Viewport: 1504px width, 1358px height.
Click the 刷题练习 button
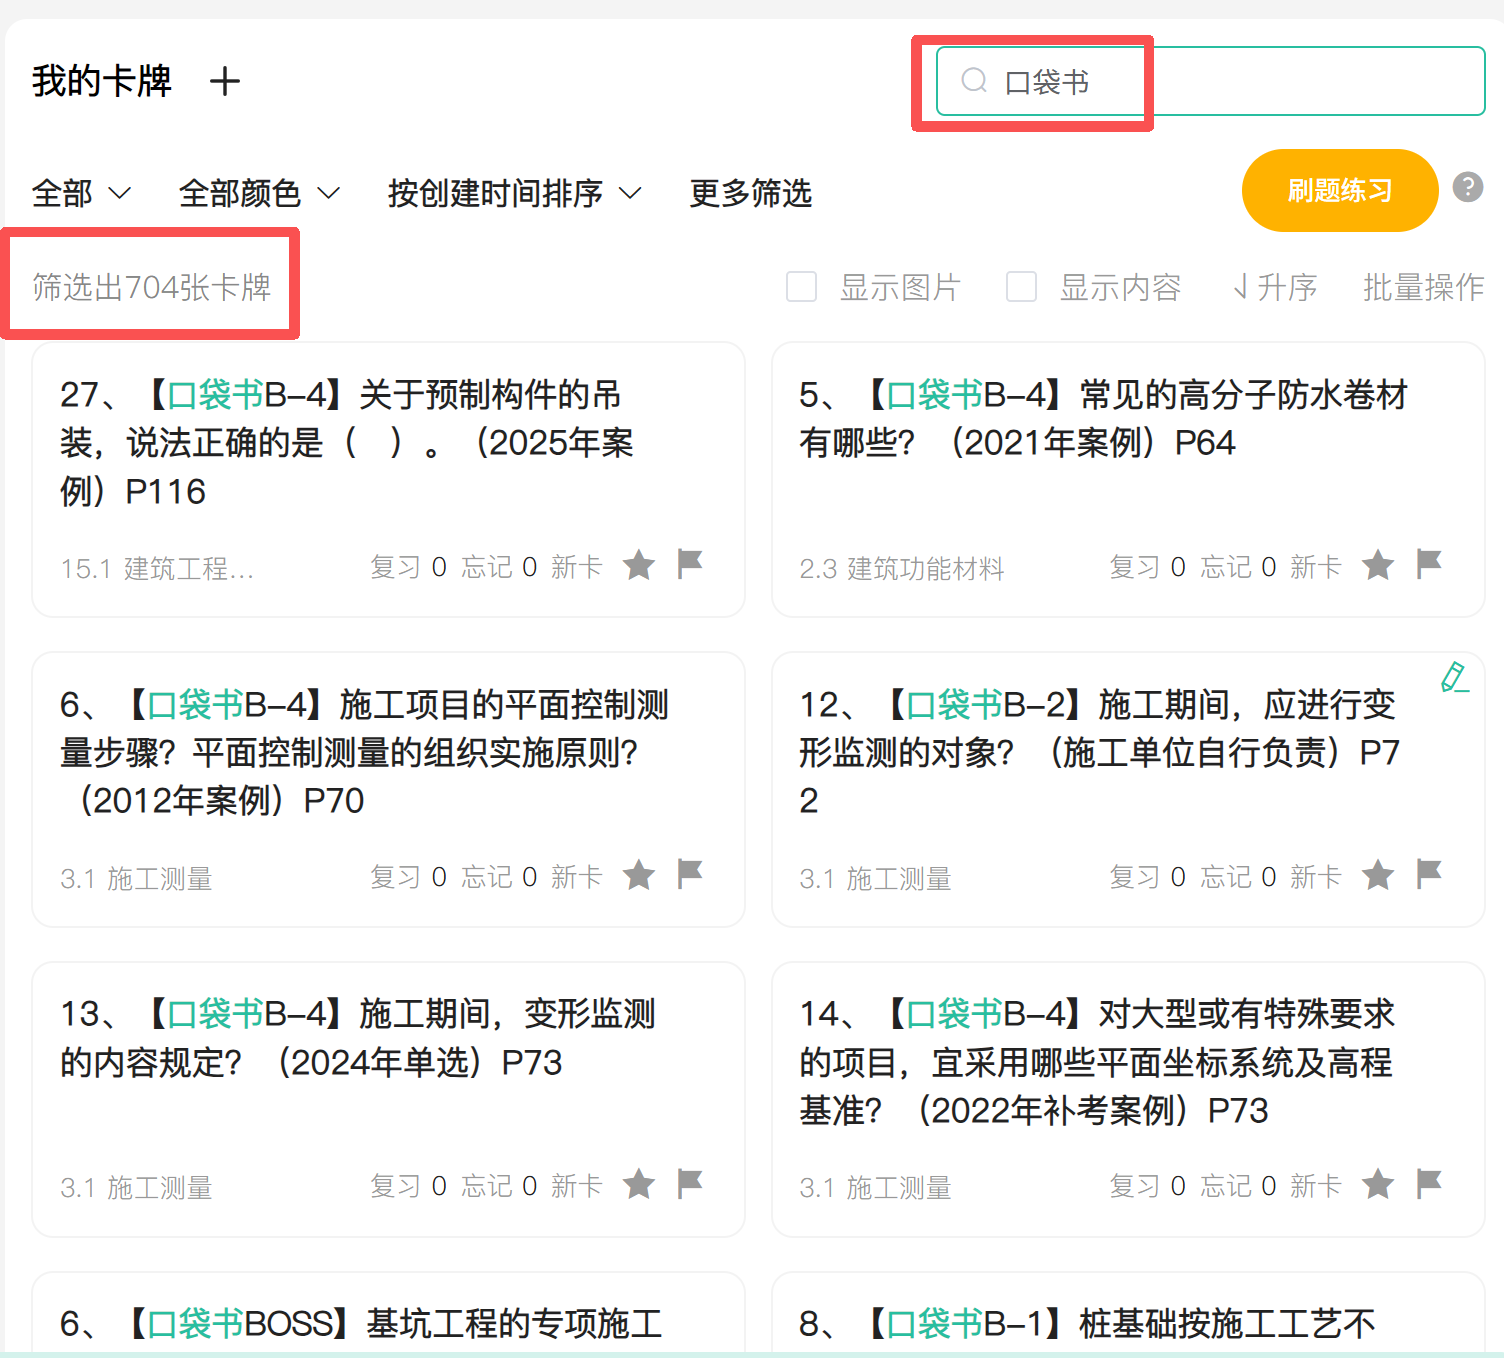coord(1340,190)
